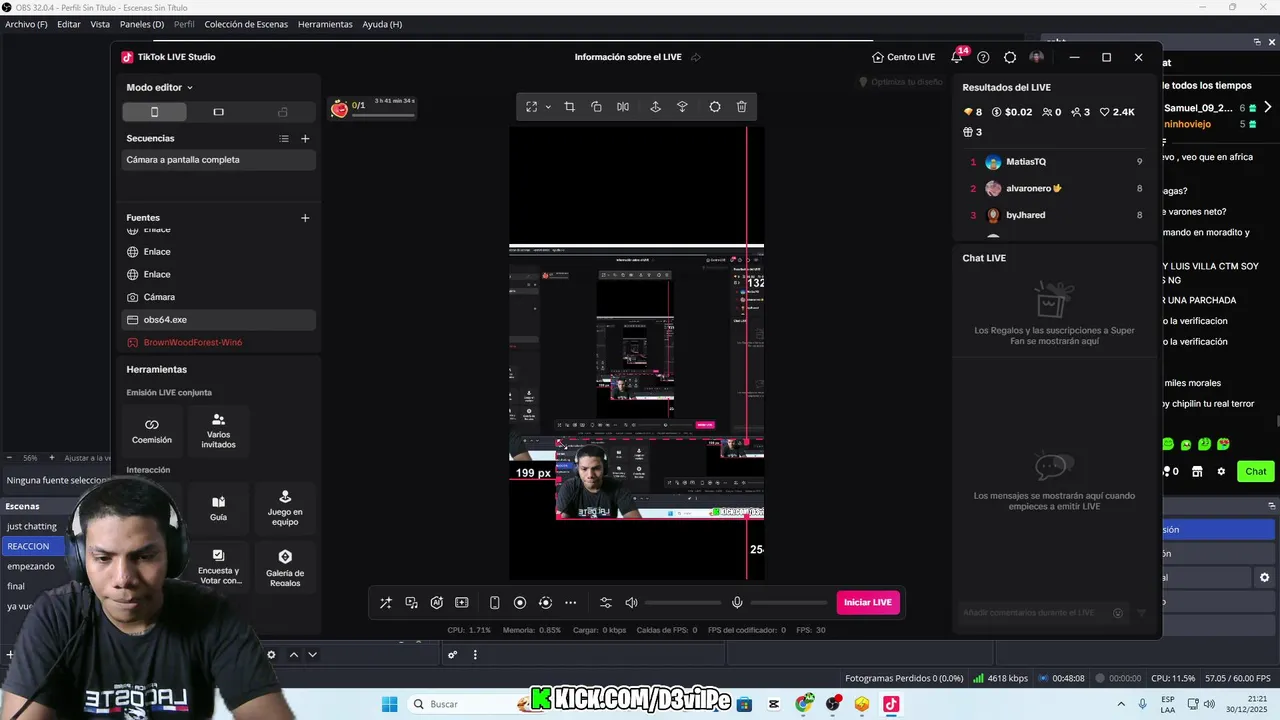Click the replay capture icon in bottom bar
This screenshot has width=1280, height=720.
pyautogui.click(x=545, y=603)
